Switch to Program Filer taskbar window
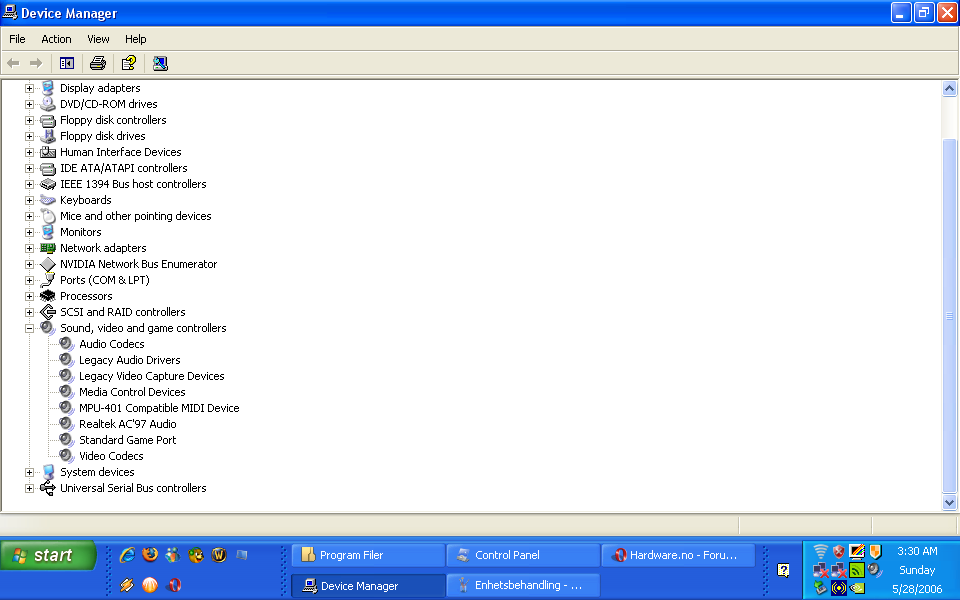 coord(368,555)
